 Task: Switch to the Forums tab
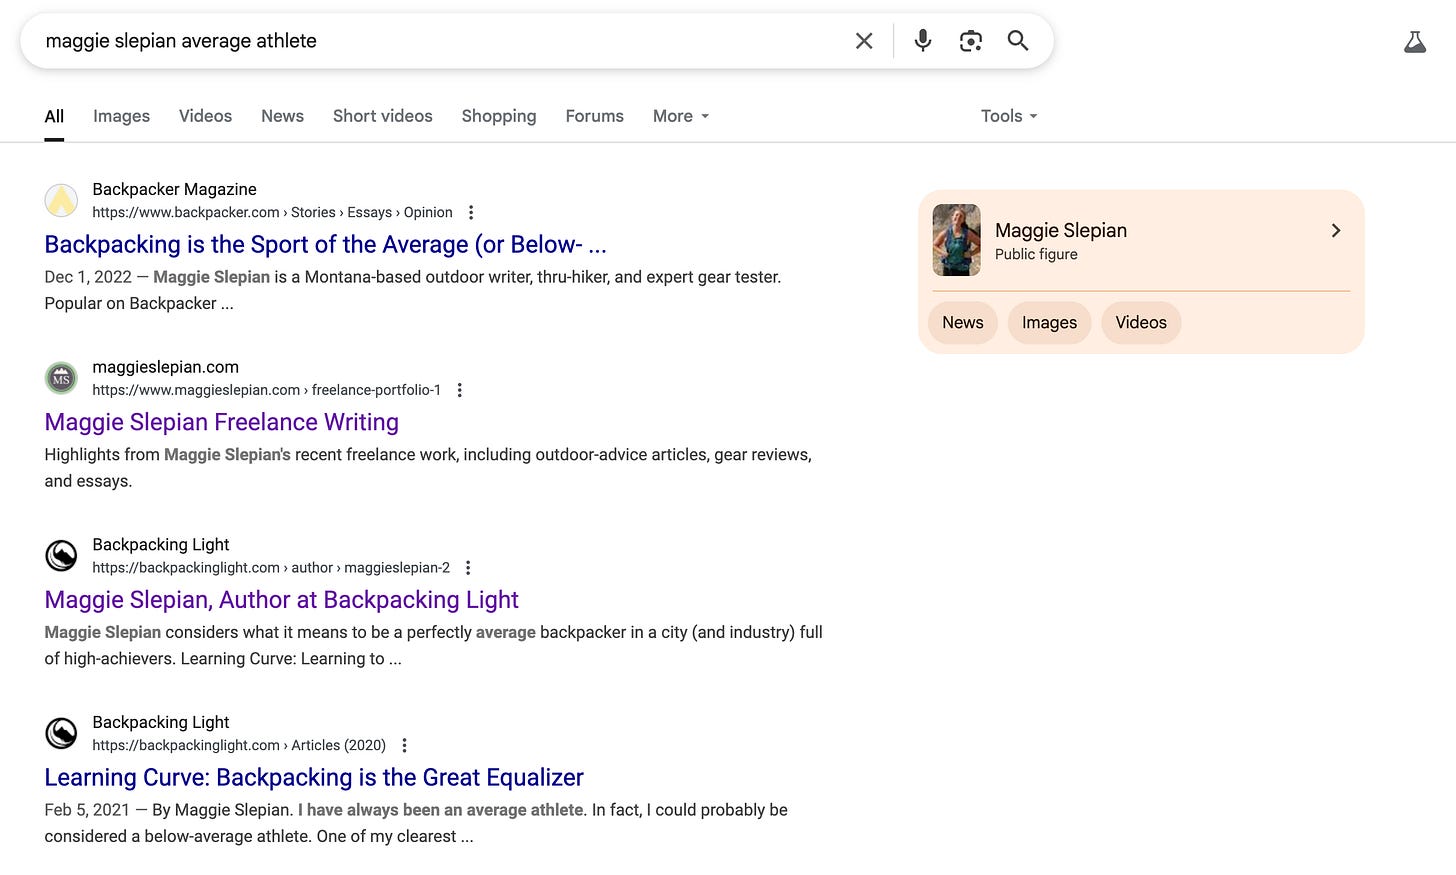[594, 116]
